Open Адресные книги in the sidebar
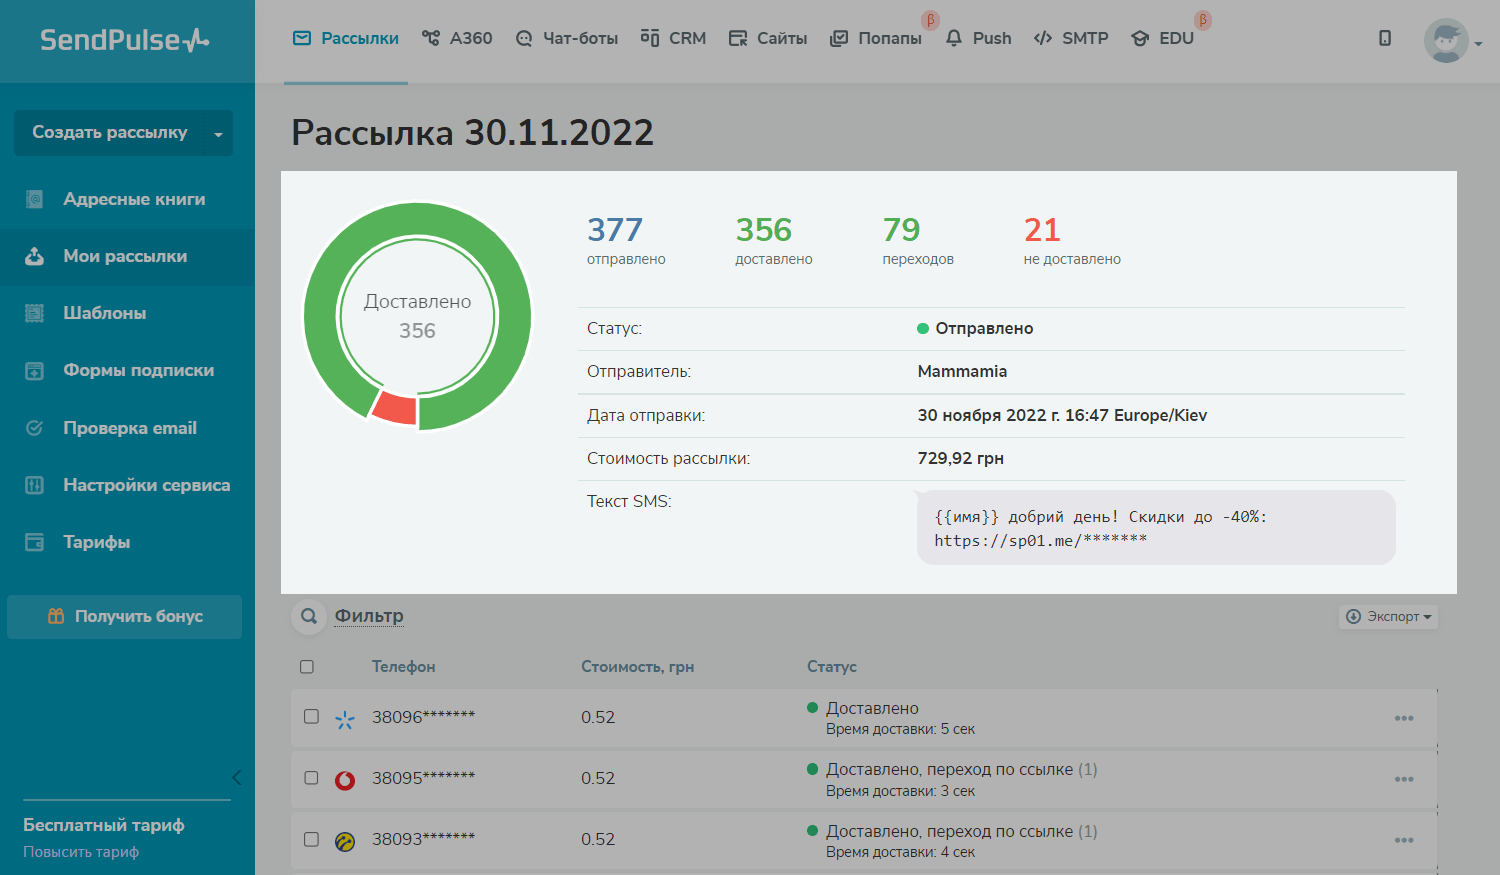This screenshot has width=1500, height=875. click(x=134, y=199)
